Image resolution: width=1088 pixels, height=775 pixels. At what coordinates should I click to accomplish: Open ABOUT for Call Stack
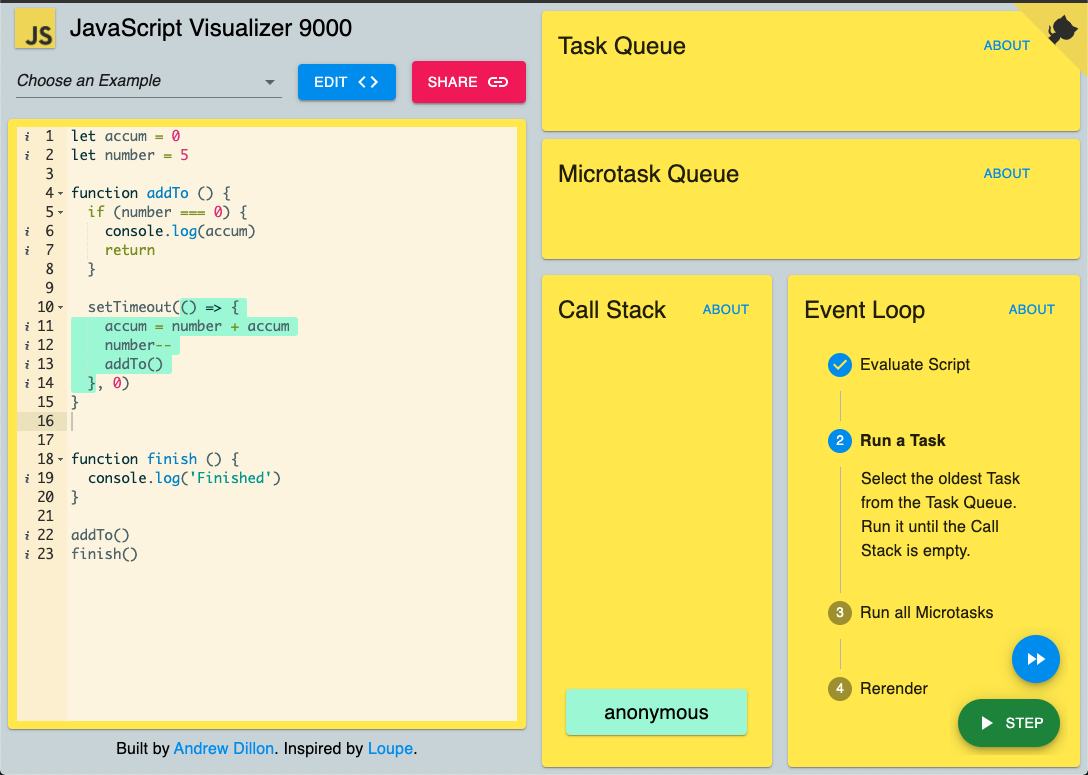coord(725,309)
